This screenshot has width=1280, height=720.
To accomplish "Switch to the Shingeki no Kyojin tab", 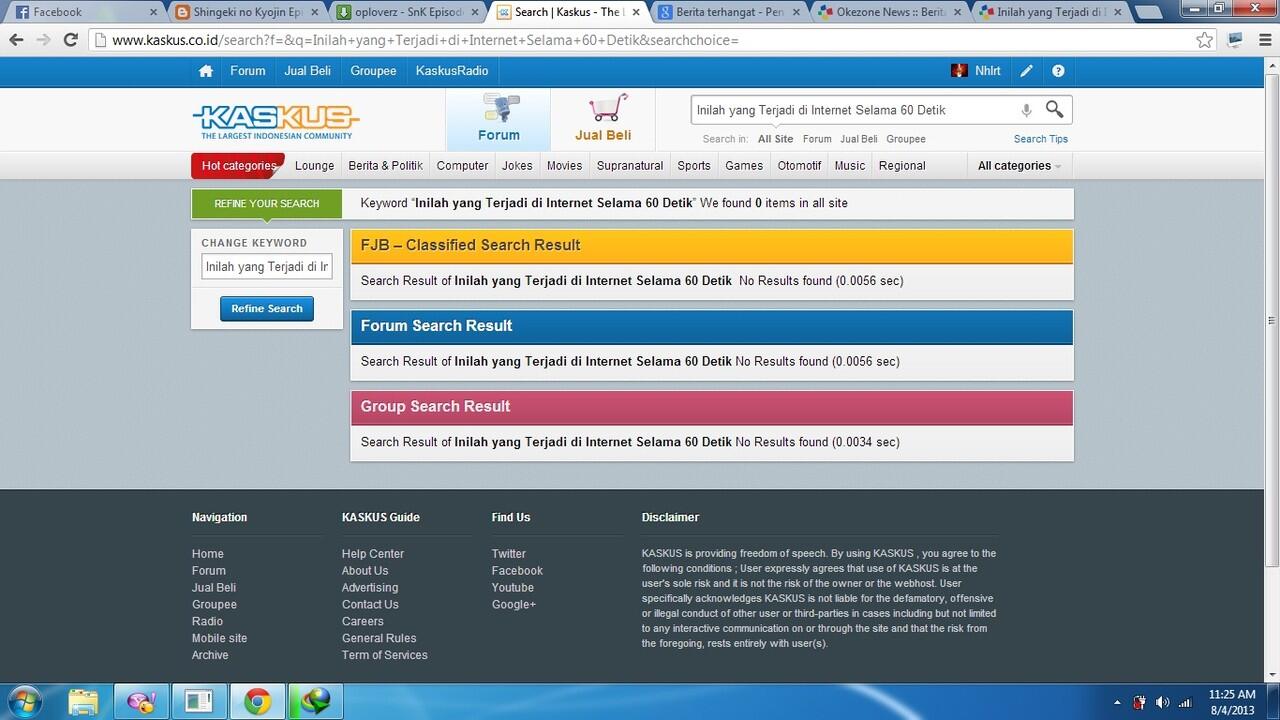I will (246, 12).
